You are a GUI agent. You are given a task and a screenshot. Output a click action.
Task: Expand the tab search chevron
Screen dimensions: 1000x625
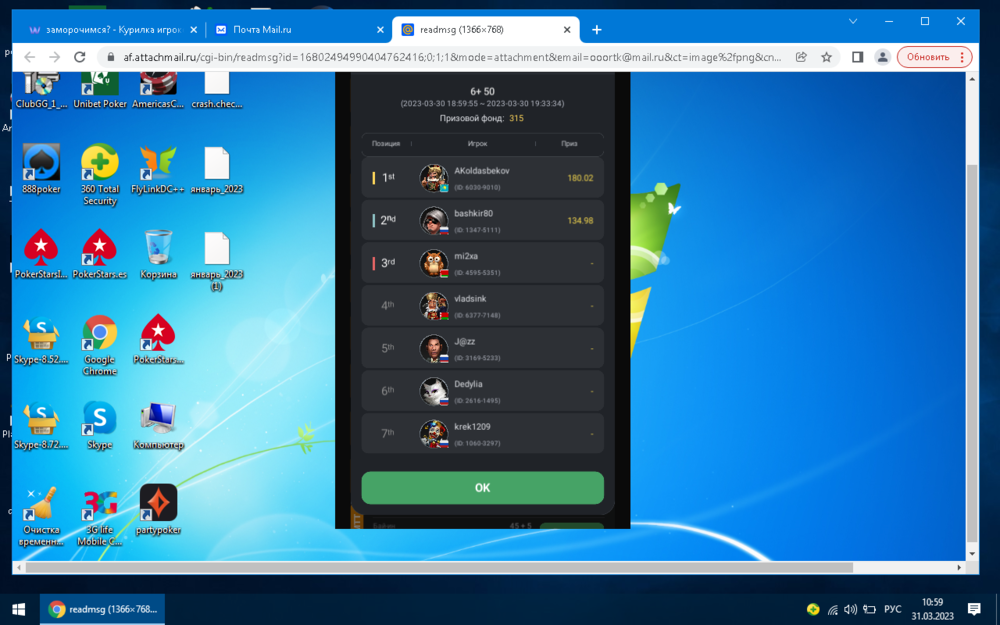click(853, 21)
